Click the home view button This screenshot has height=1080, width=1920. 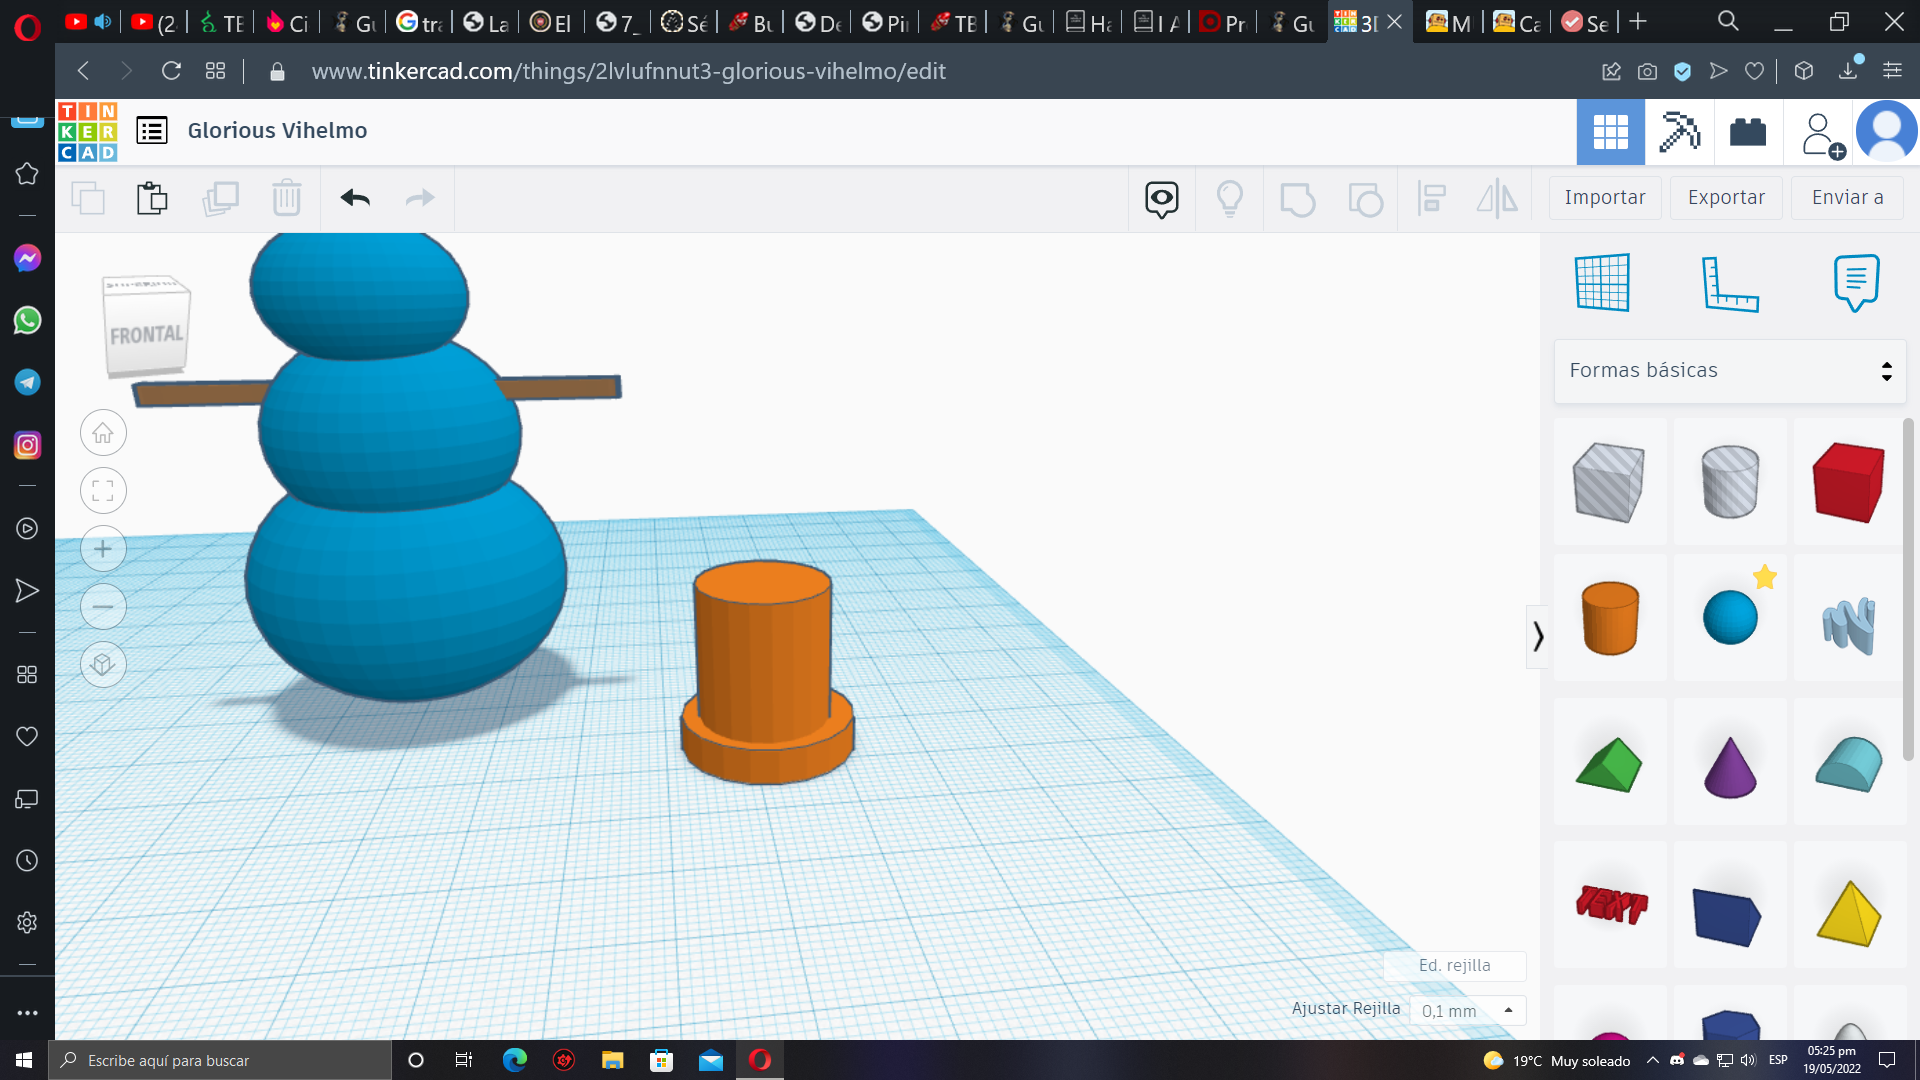[x=103, y=433]
